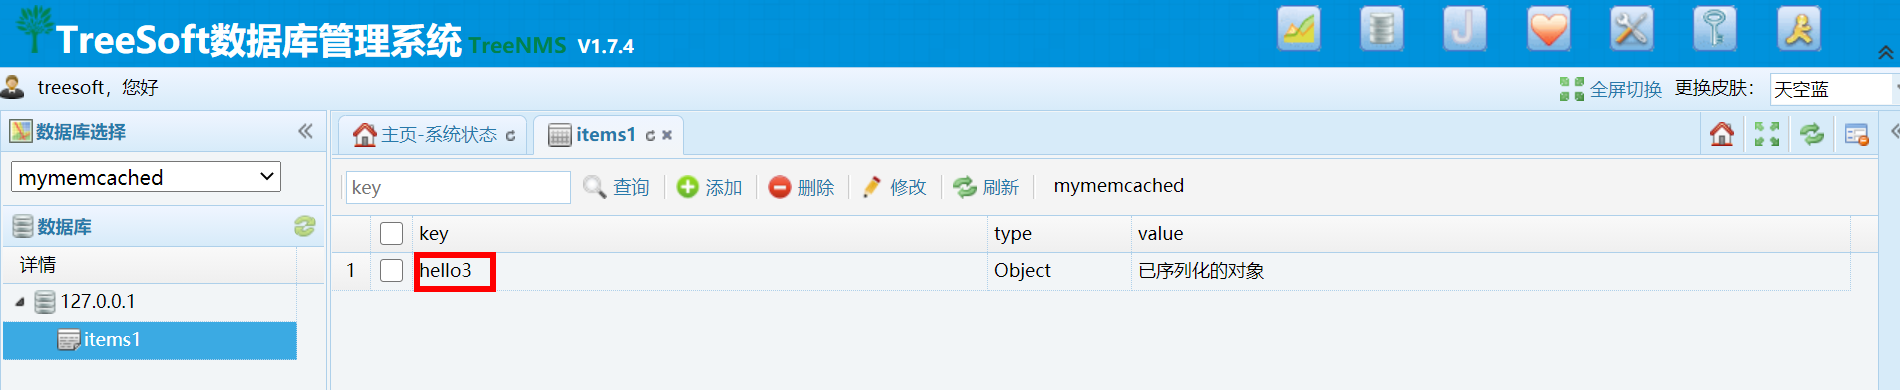Open the J-shaped icon in header
1900x390 pixels.
click(1464, 29)
